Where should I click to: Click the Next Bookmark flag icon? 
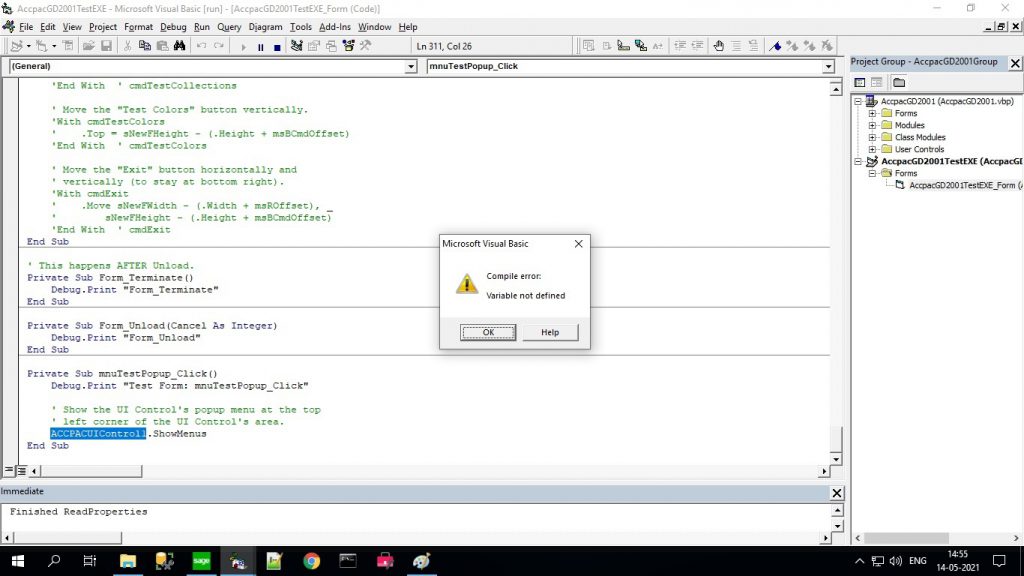coord(792,46)
